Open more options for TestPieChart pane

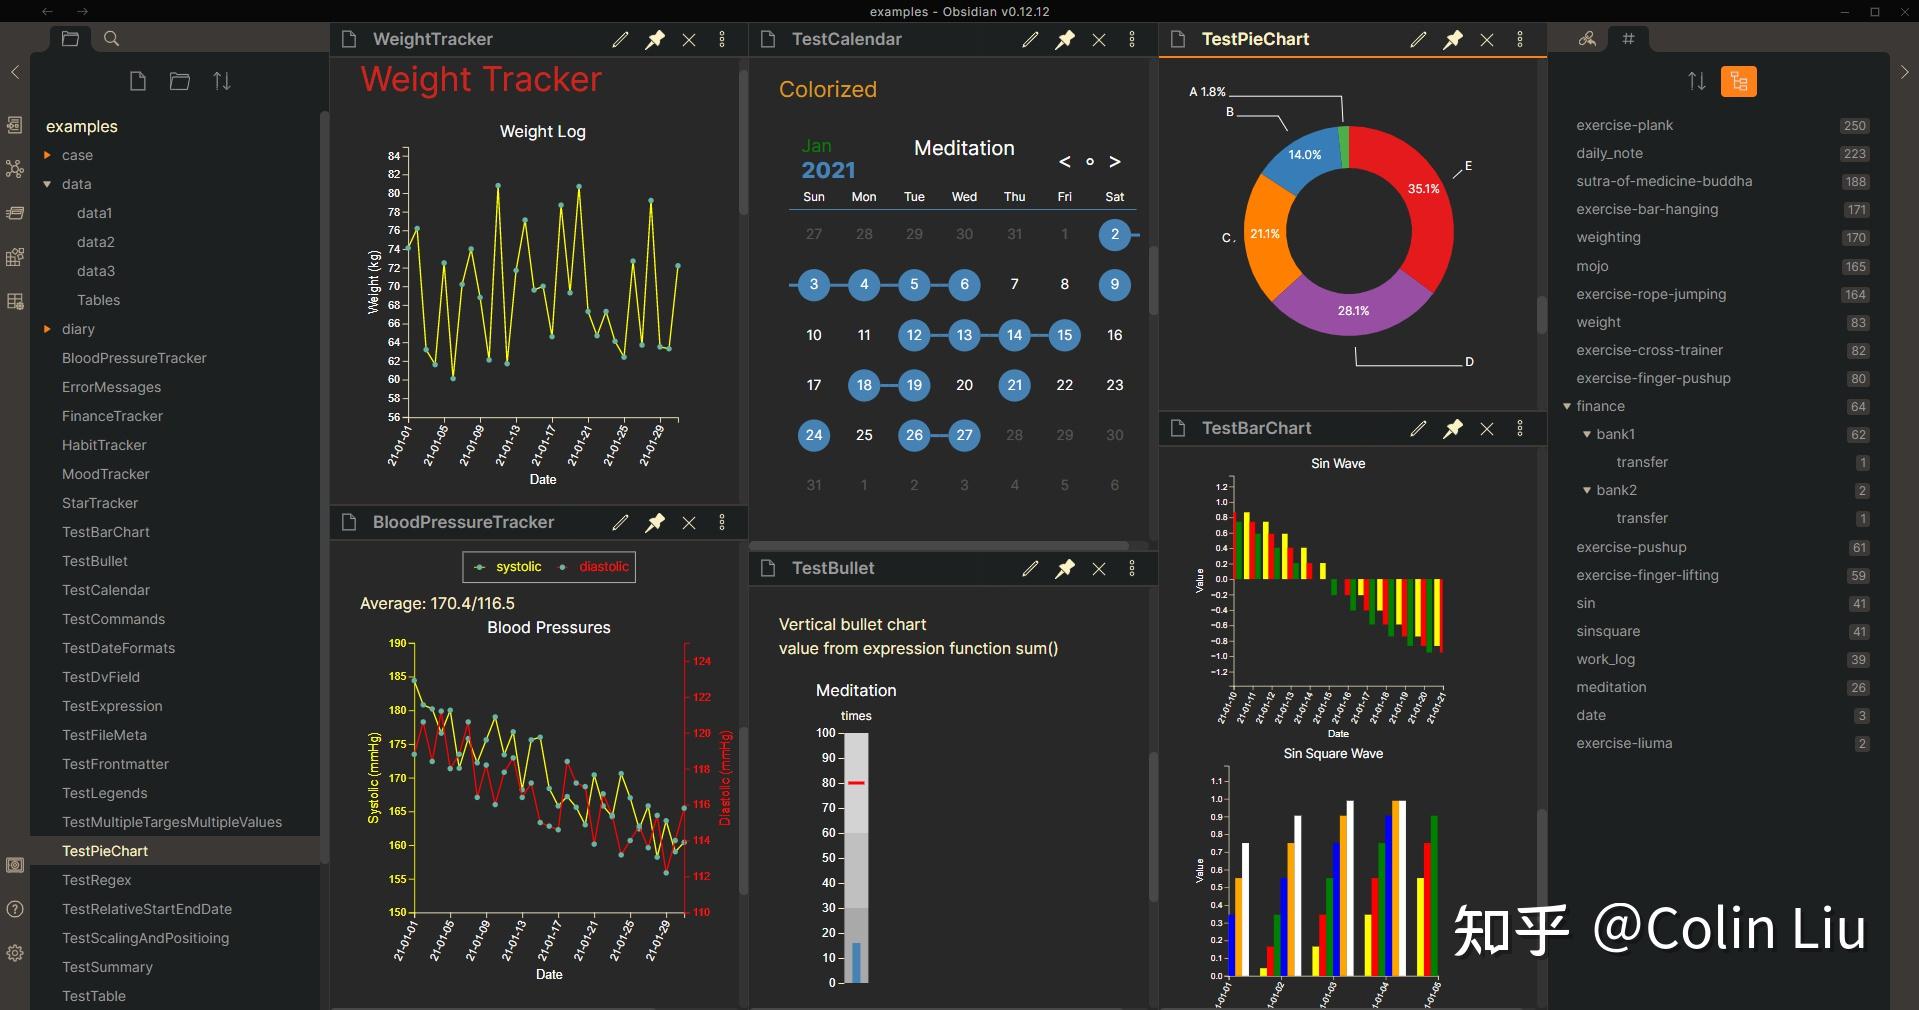tap(1520, 39)
